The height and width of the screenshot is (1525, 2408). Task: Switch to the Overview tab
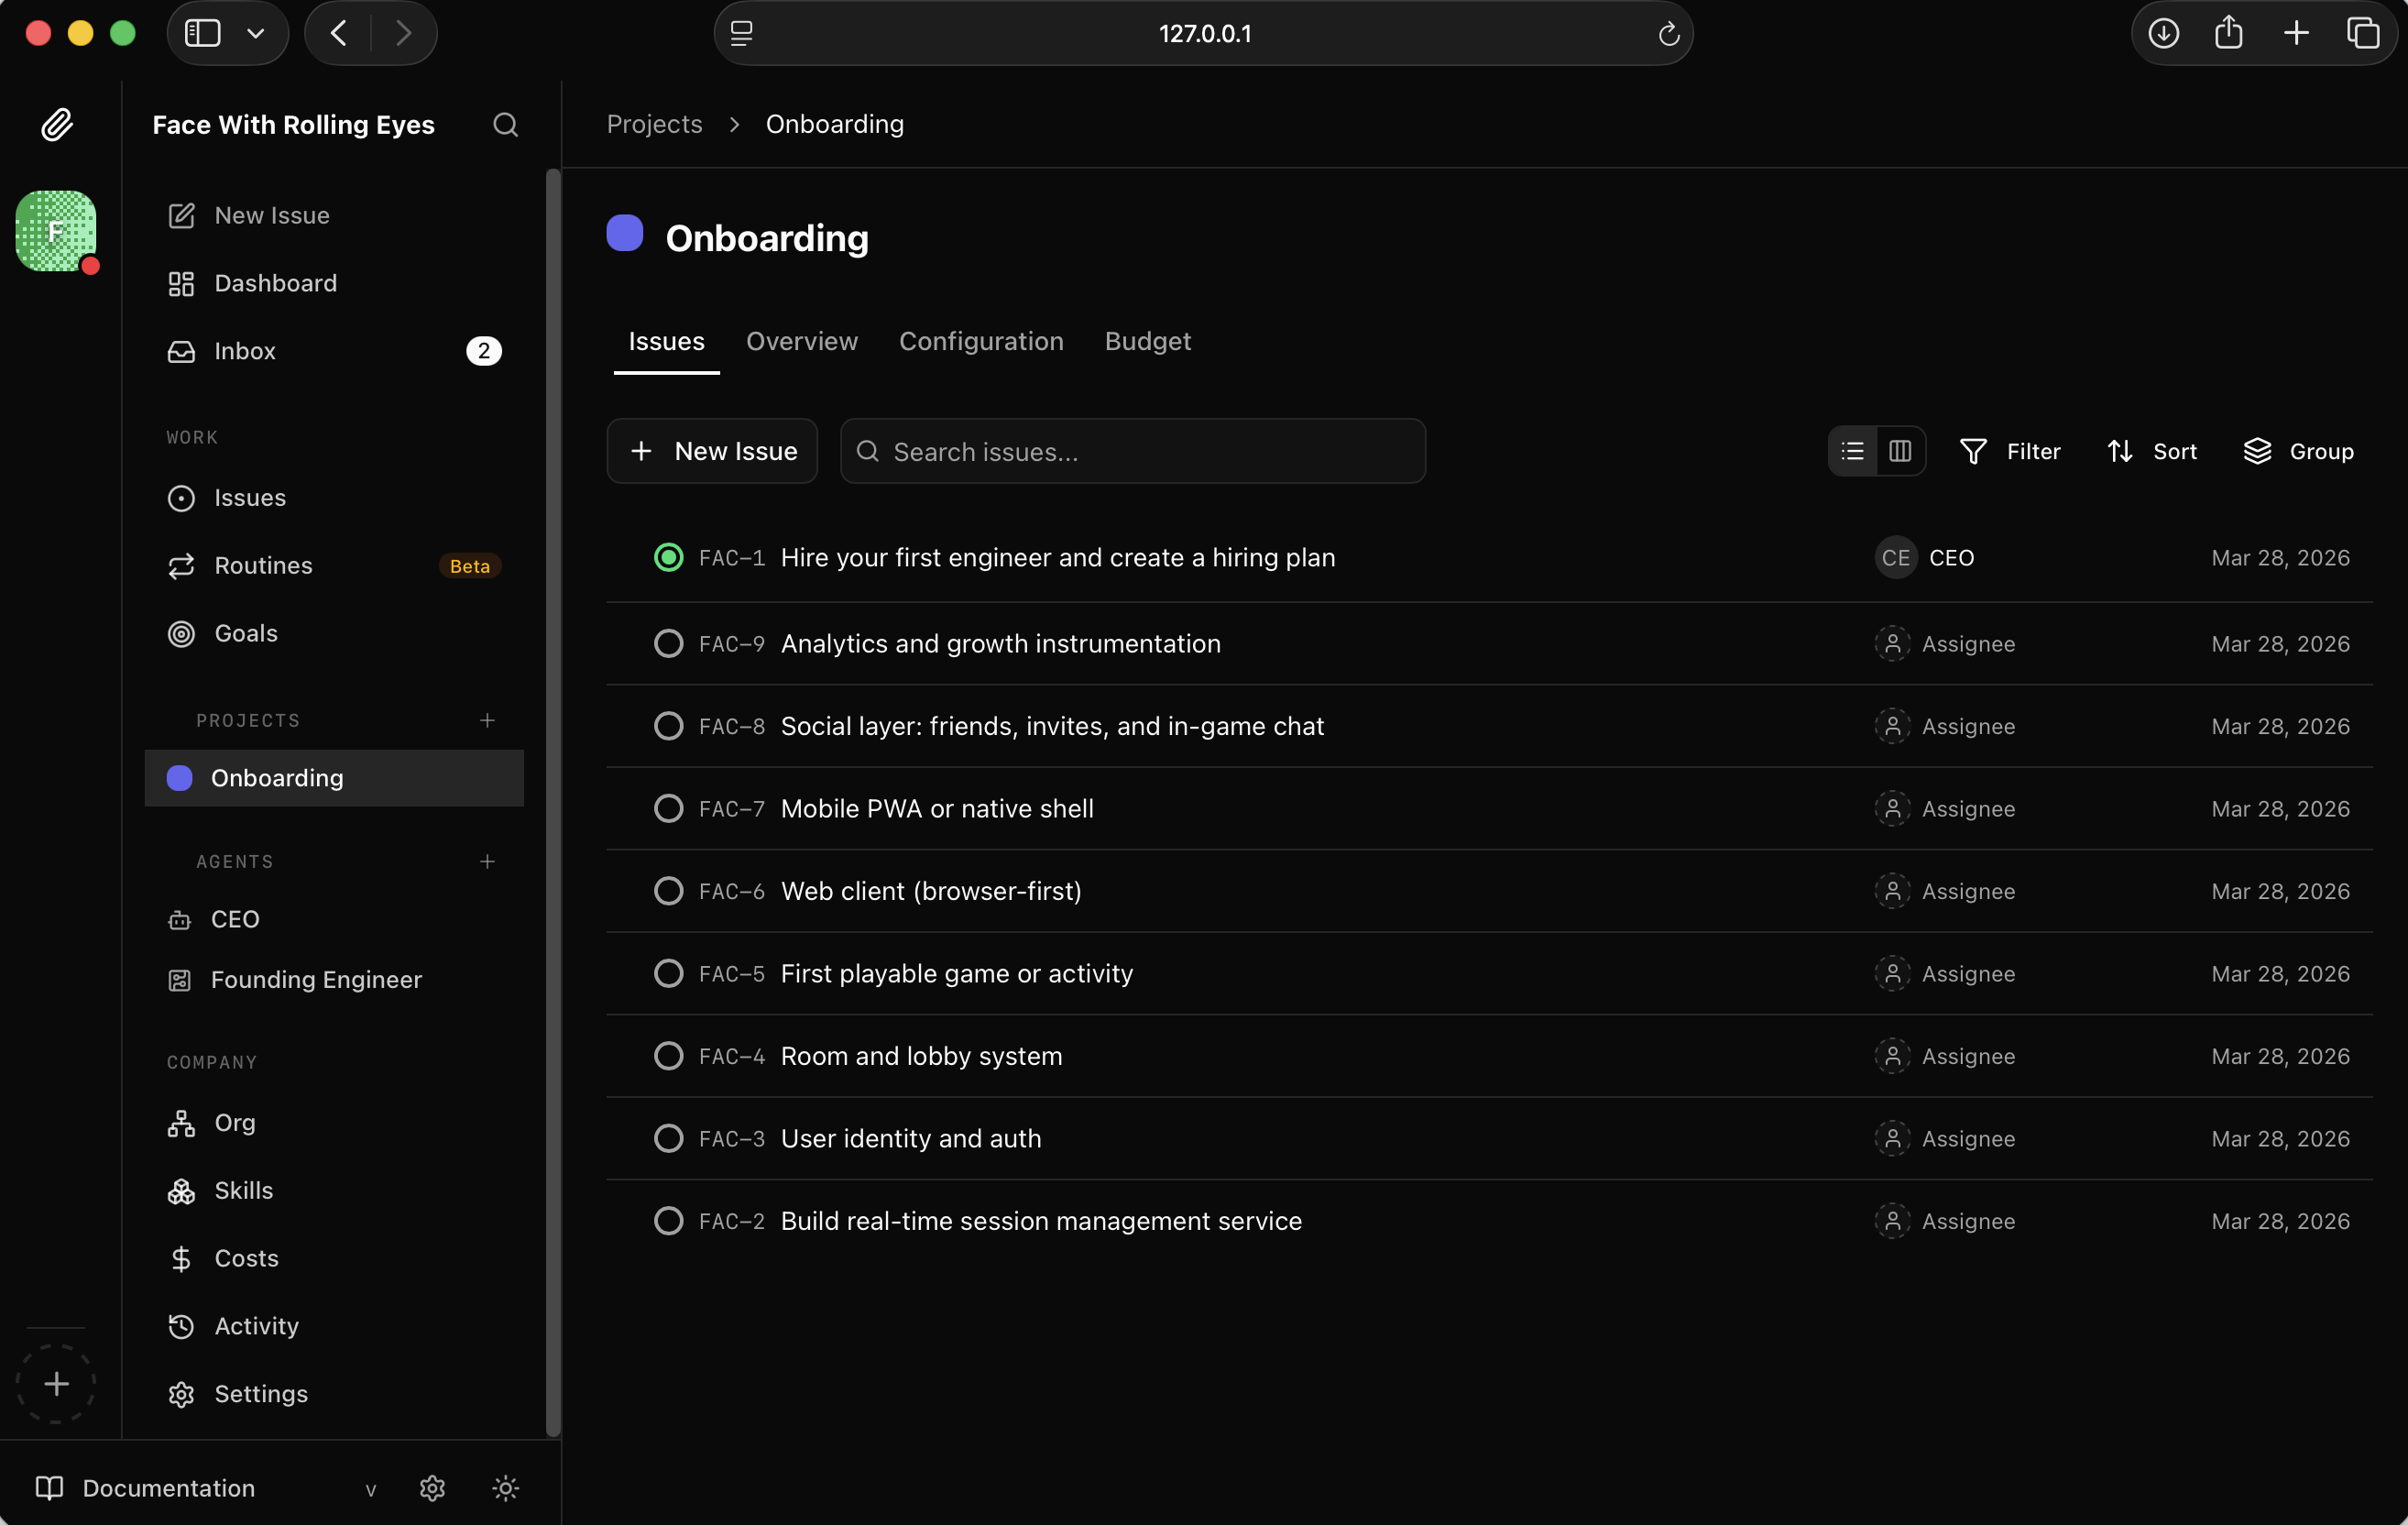[x=801, y=341]
